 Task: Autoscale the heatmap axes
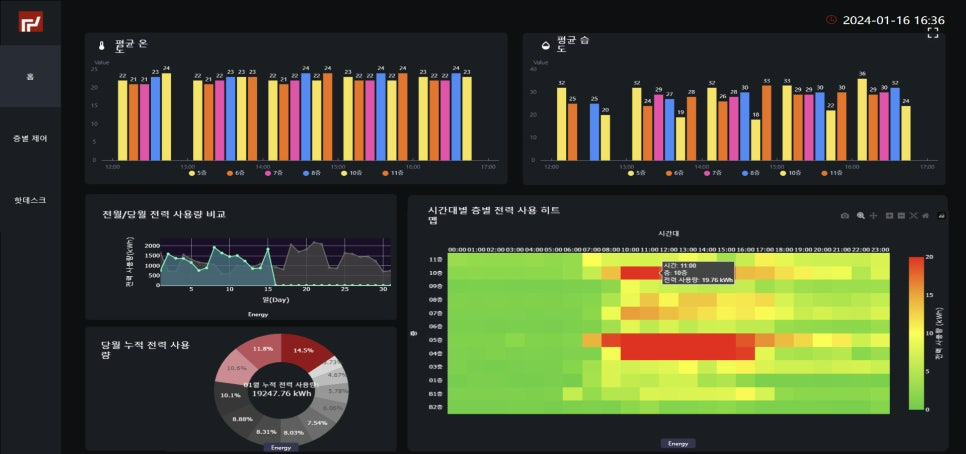click(x=913, y=216)
